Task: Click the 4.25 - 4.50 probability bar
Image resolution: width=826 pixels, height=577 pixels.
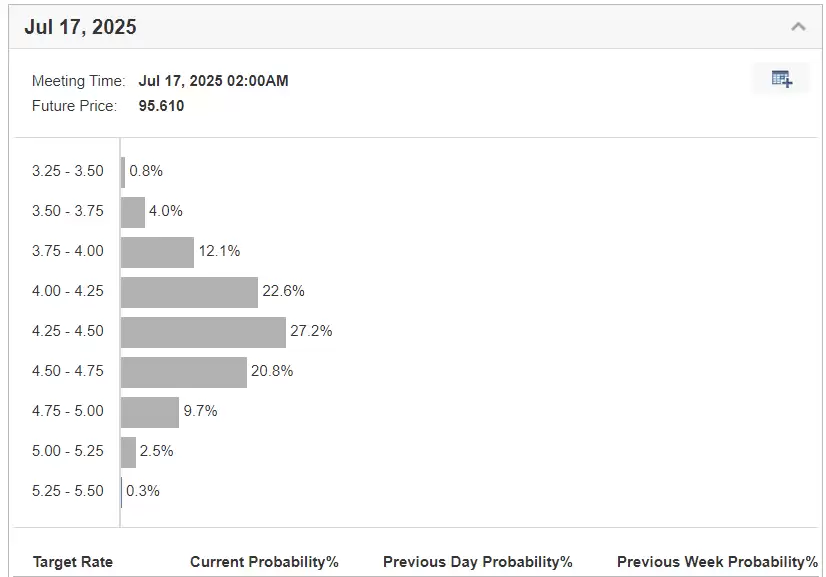Action: pyautogui.click(x=203, y=332)
